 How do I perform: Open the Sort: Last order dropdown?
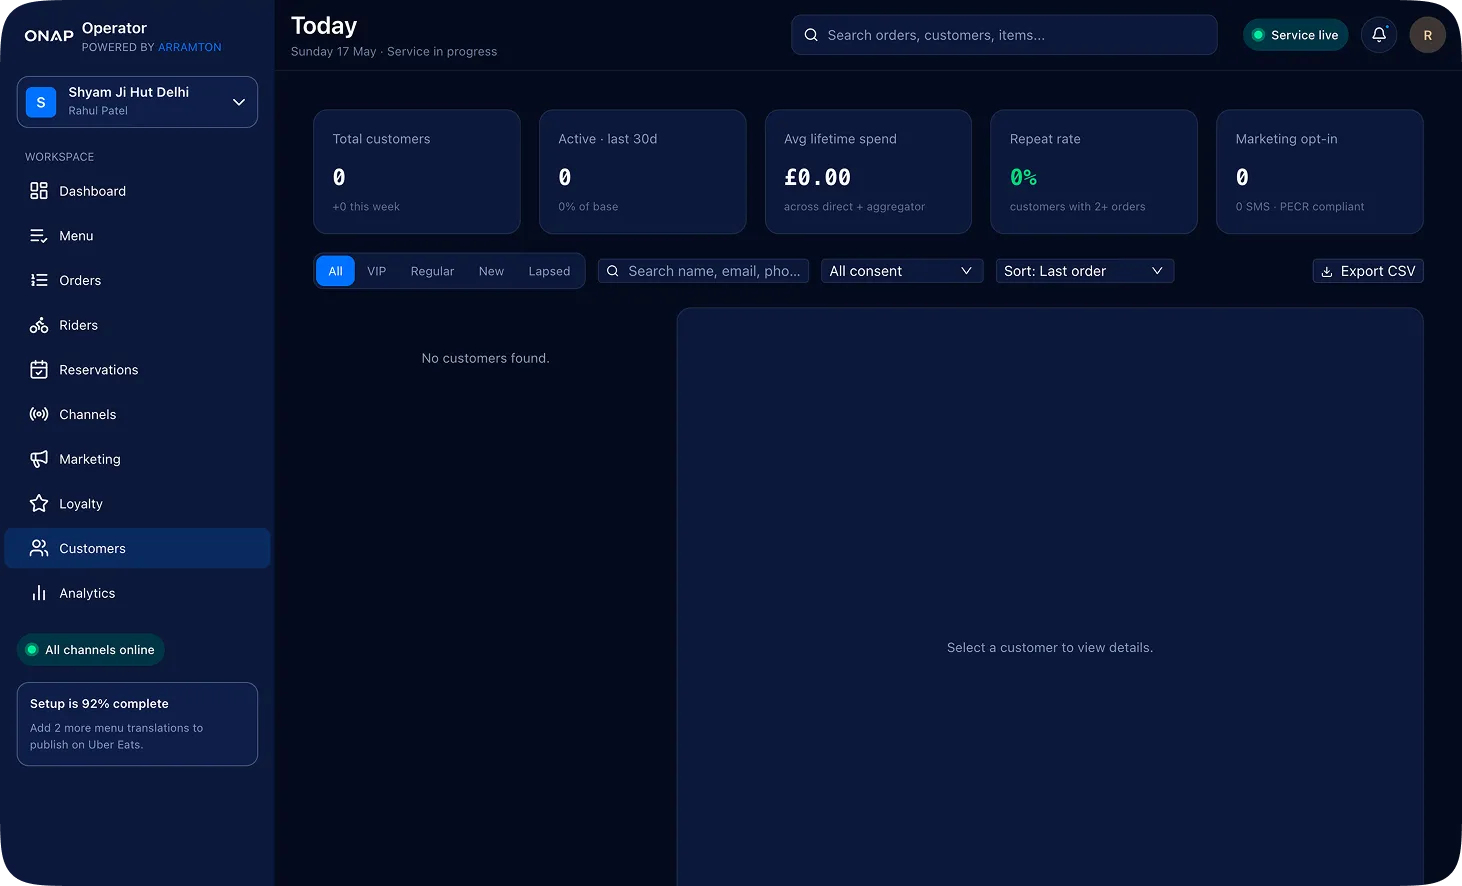coord(1085,271)
